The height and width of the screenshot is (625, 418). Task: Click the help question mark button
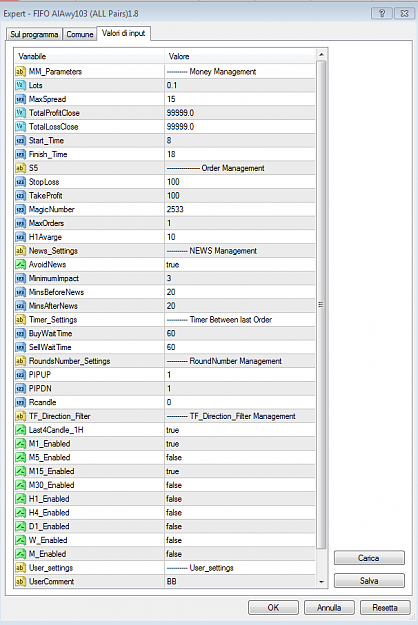pos(382,14)
